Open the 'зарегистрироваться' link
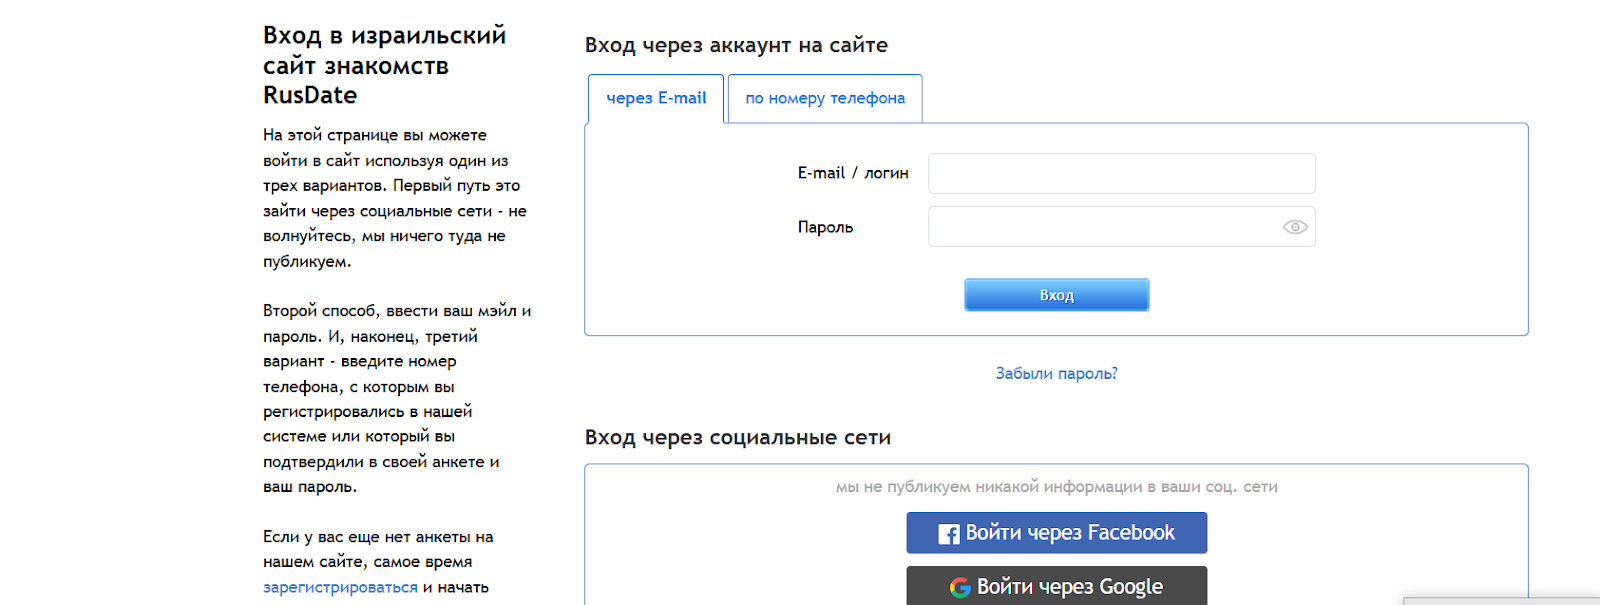Viewport: 1600px width, 605px height. click(x=340, y=587)
